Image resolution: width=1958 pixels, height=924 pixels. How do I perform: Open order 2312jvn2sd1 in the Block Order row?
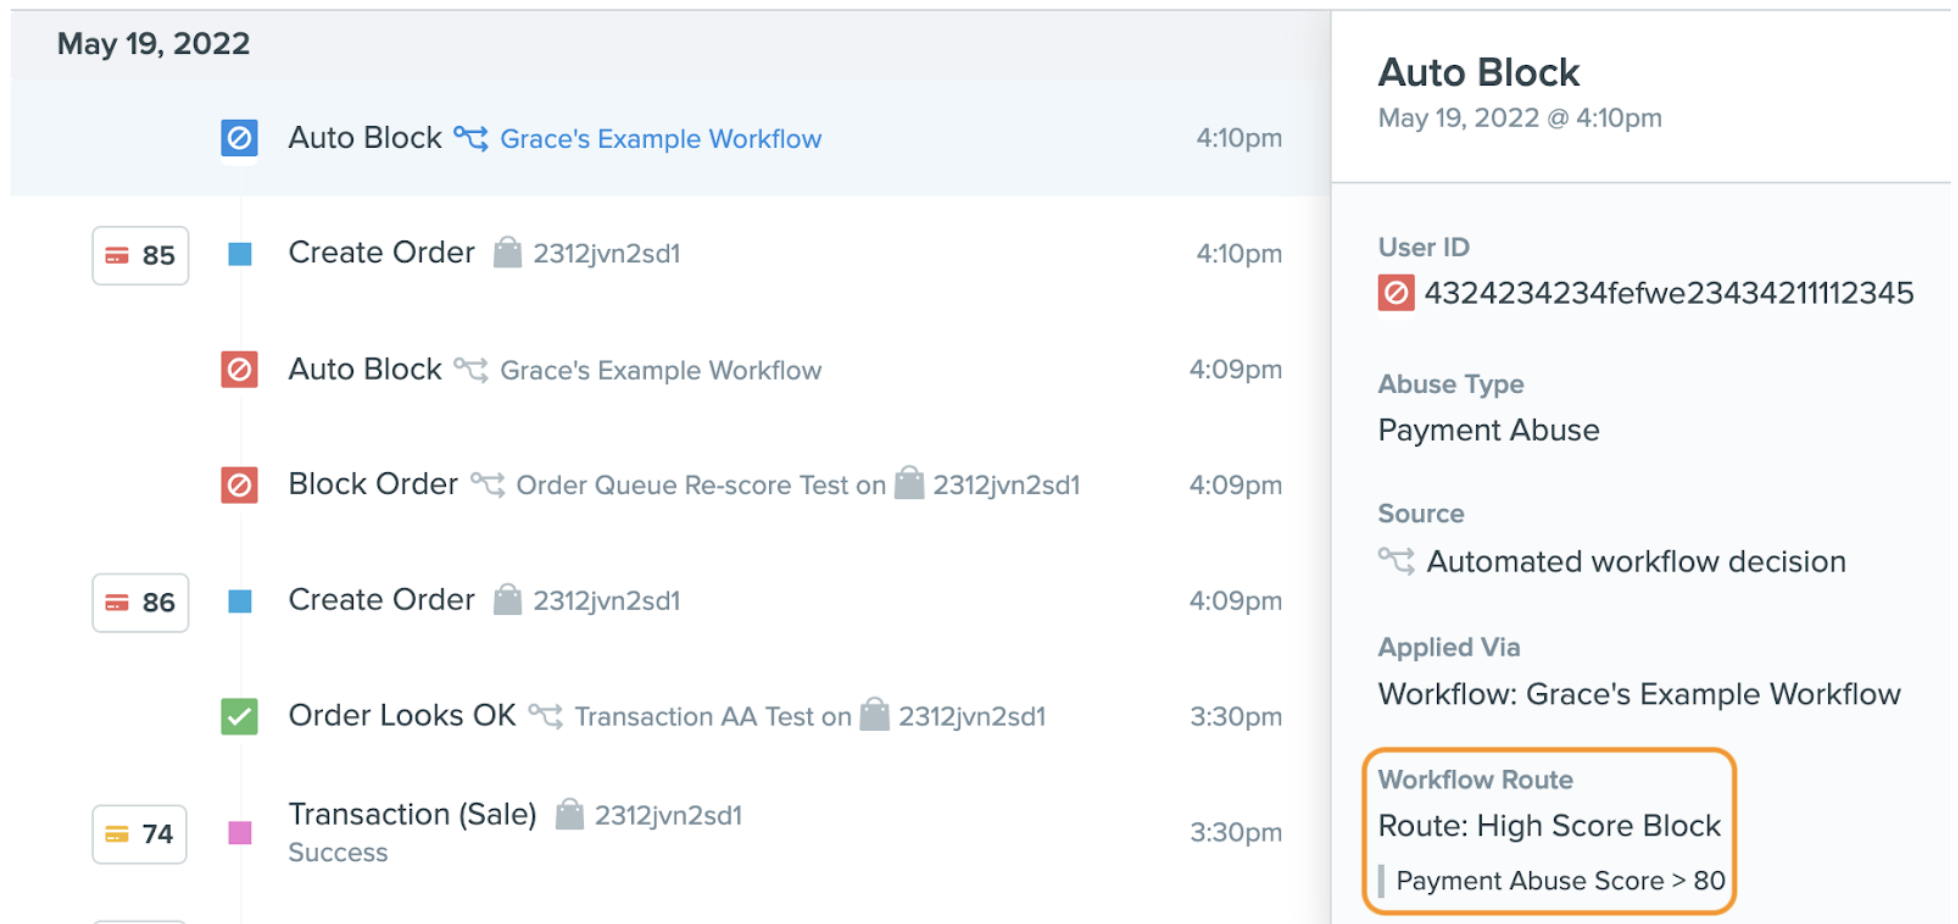point(1007,486)
